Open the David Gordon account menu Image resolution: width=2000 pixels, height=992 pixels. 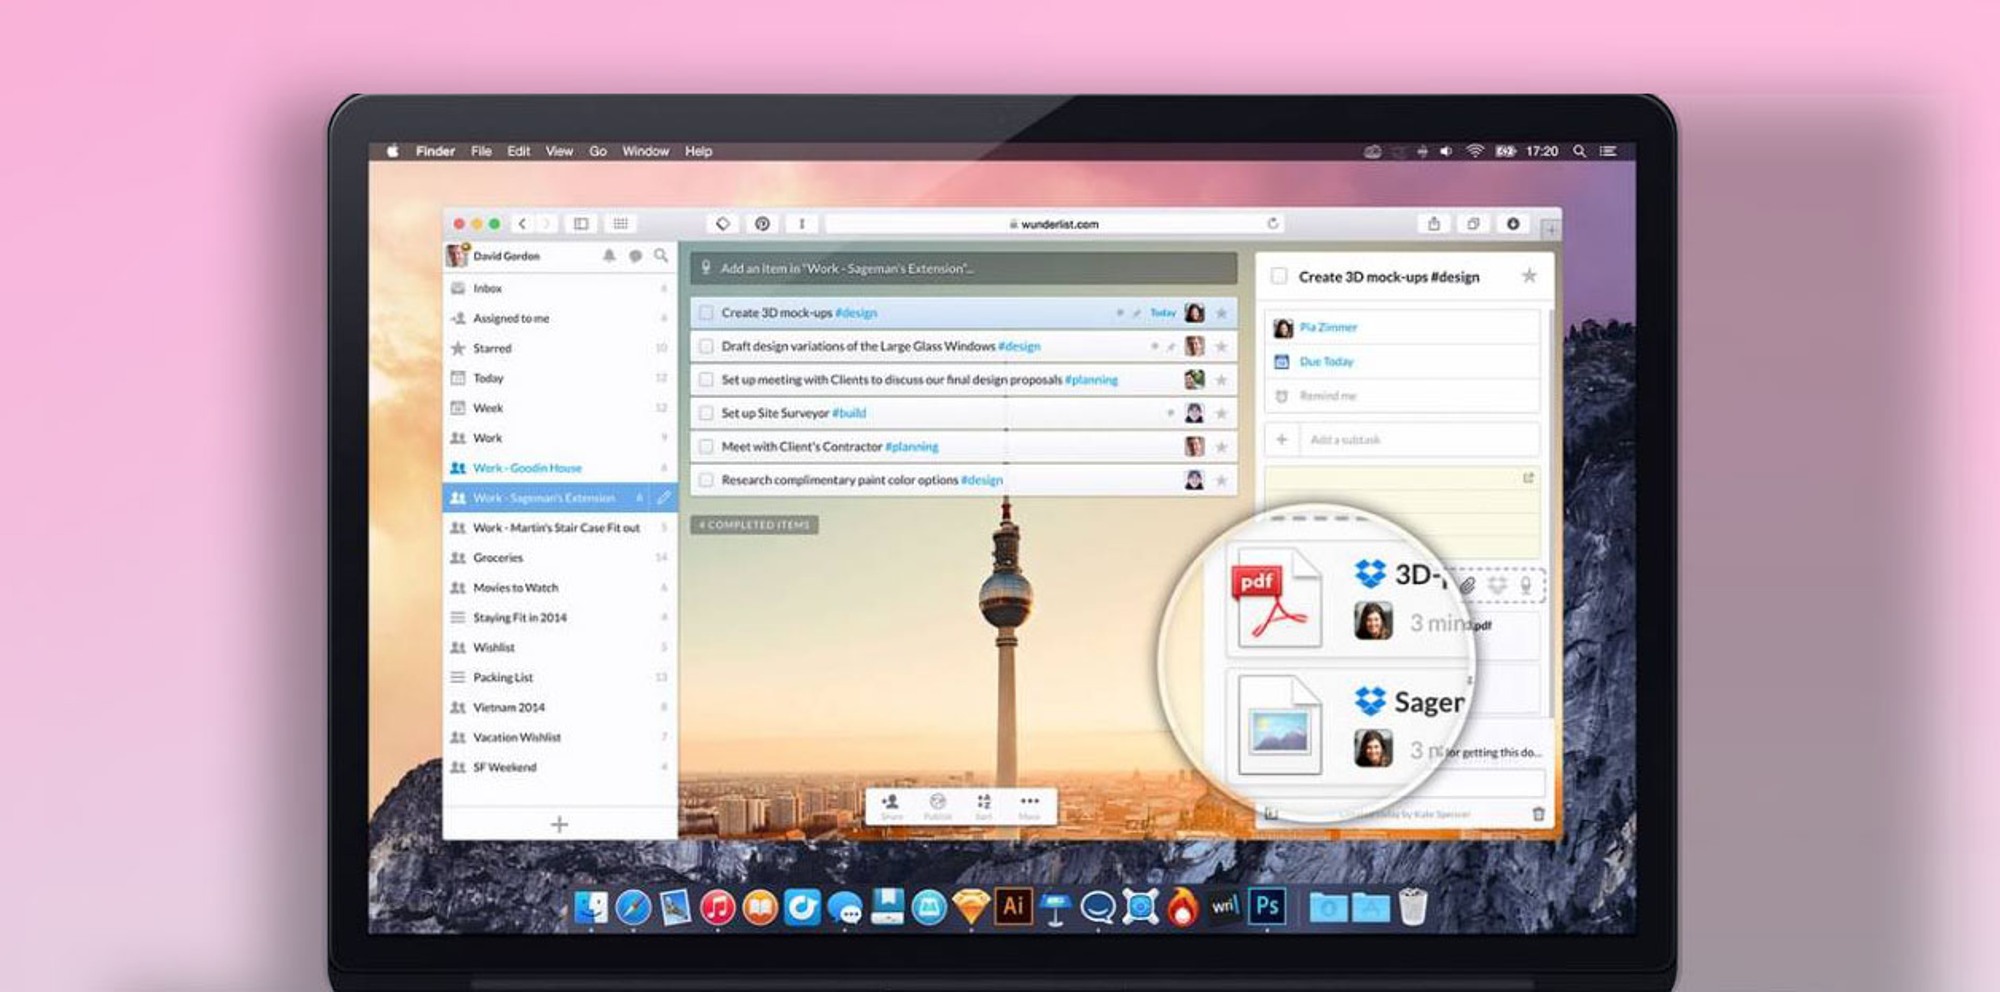505,256
